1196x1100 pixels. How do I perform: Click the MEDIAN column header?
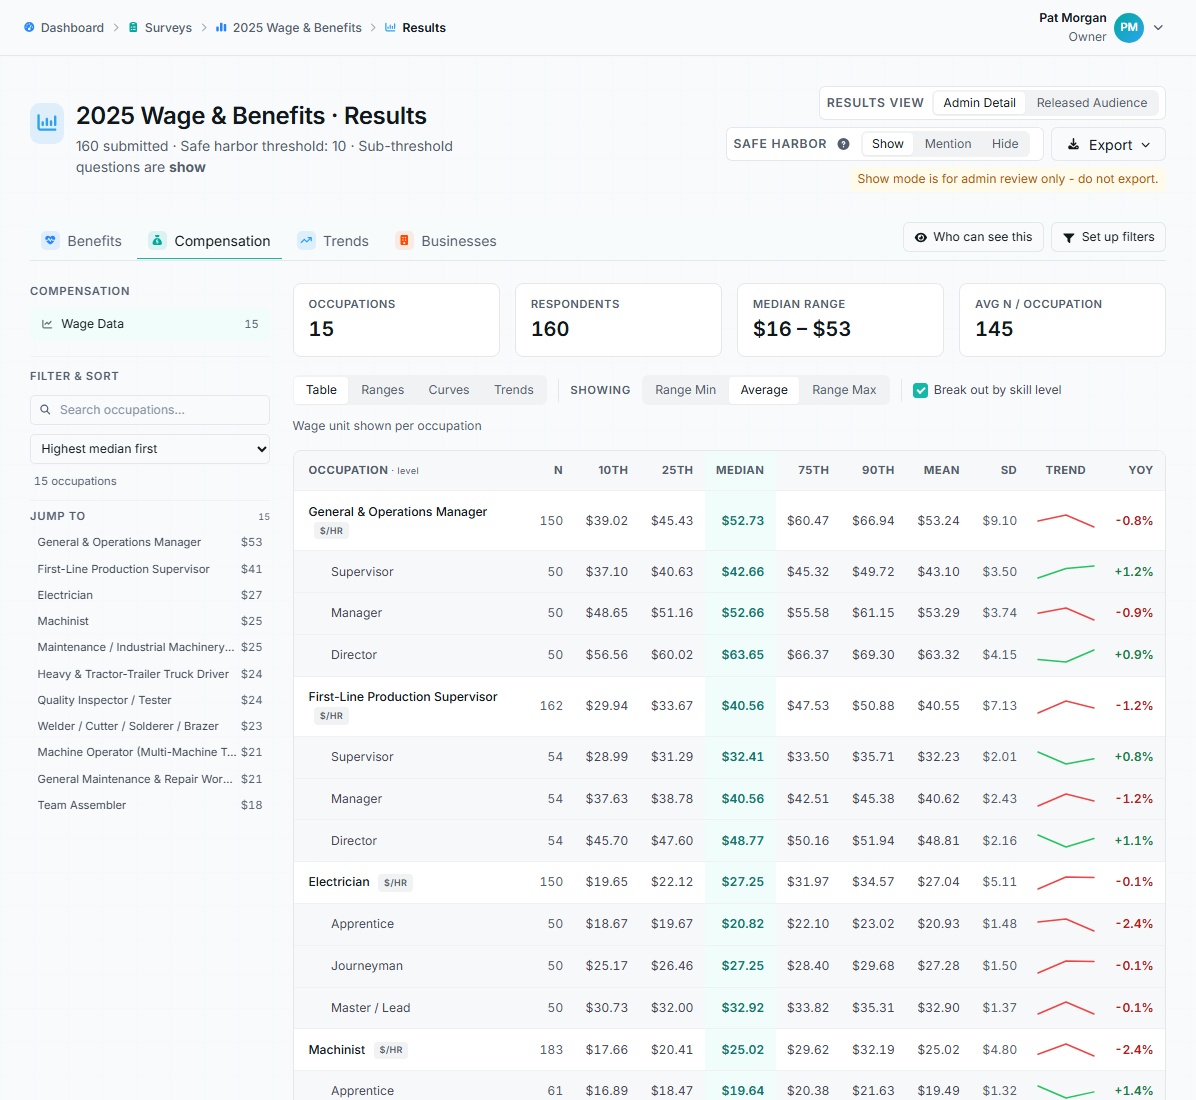(739, 471)
